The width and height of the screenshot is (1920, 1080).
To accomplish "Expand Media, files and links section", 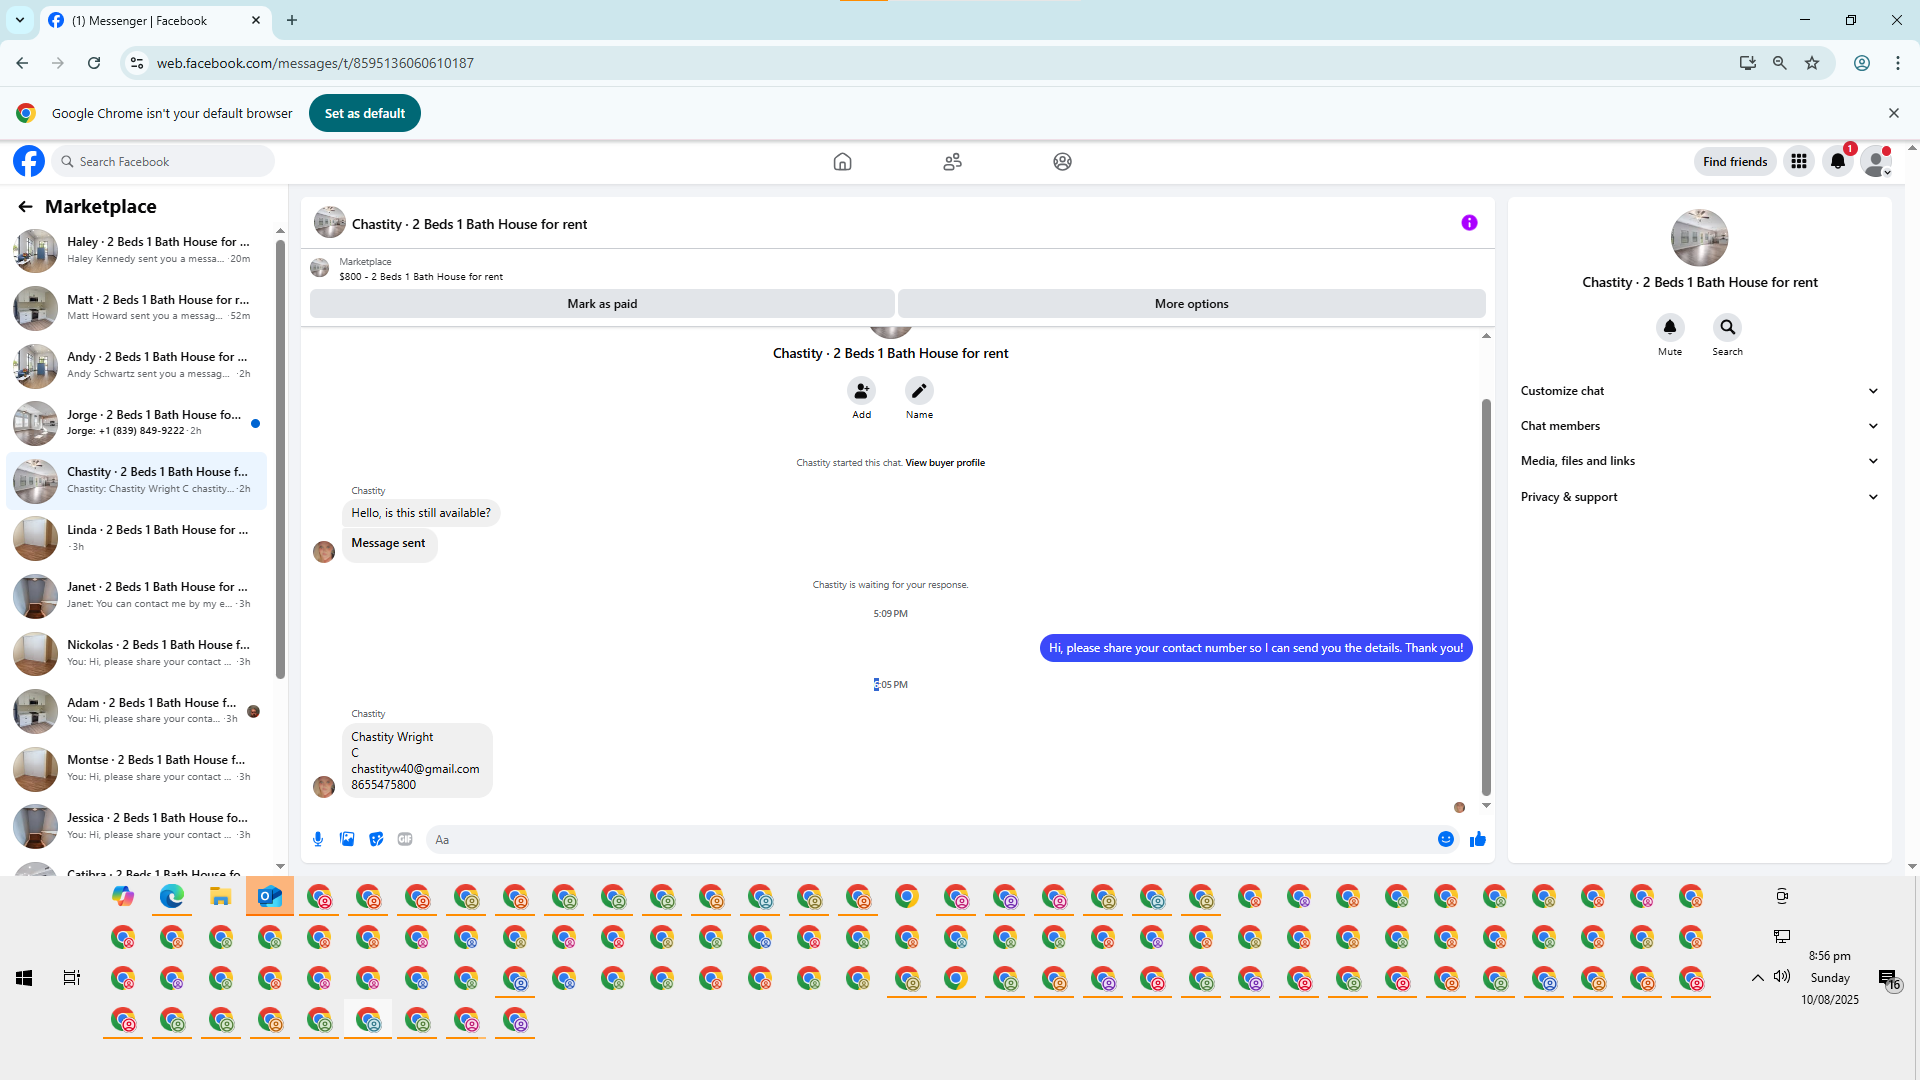I will point(1699,461).
